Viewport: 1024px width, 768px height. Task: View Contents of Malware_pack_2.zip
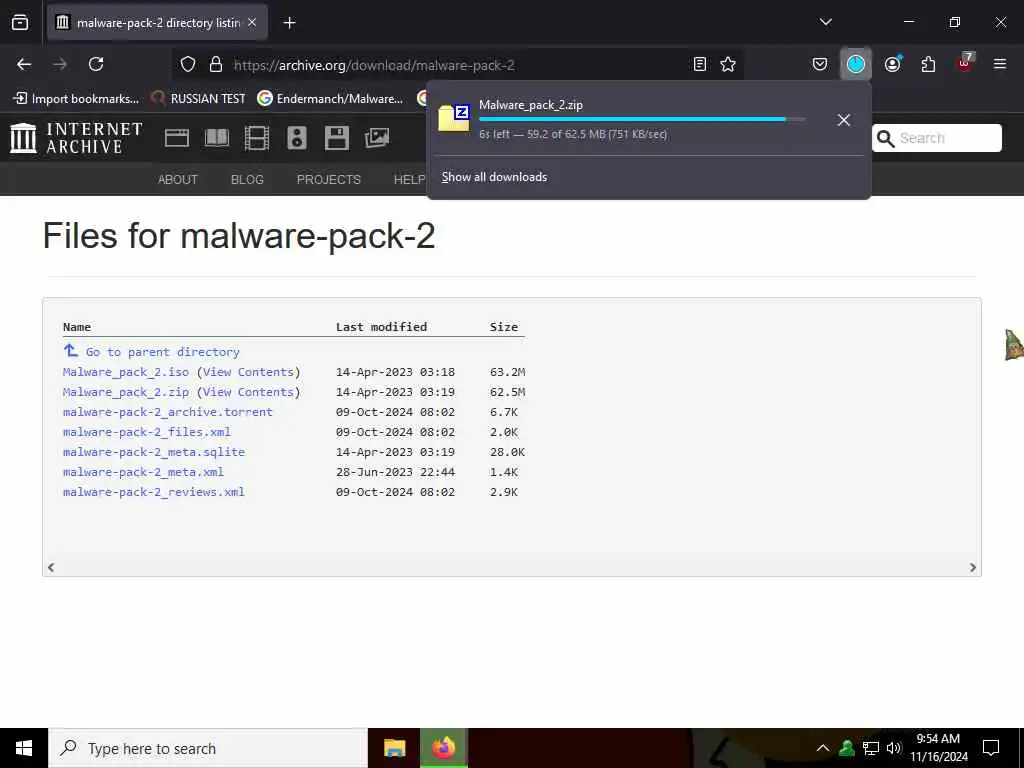[248, 392]
